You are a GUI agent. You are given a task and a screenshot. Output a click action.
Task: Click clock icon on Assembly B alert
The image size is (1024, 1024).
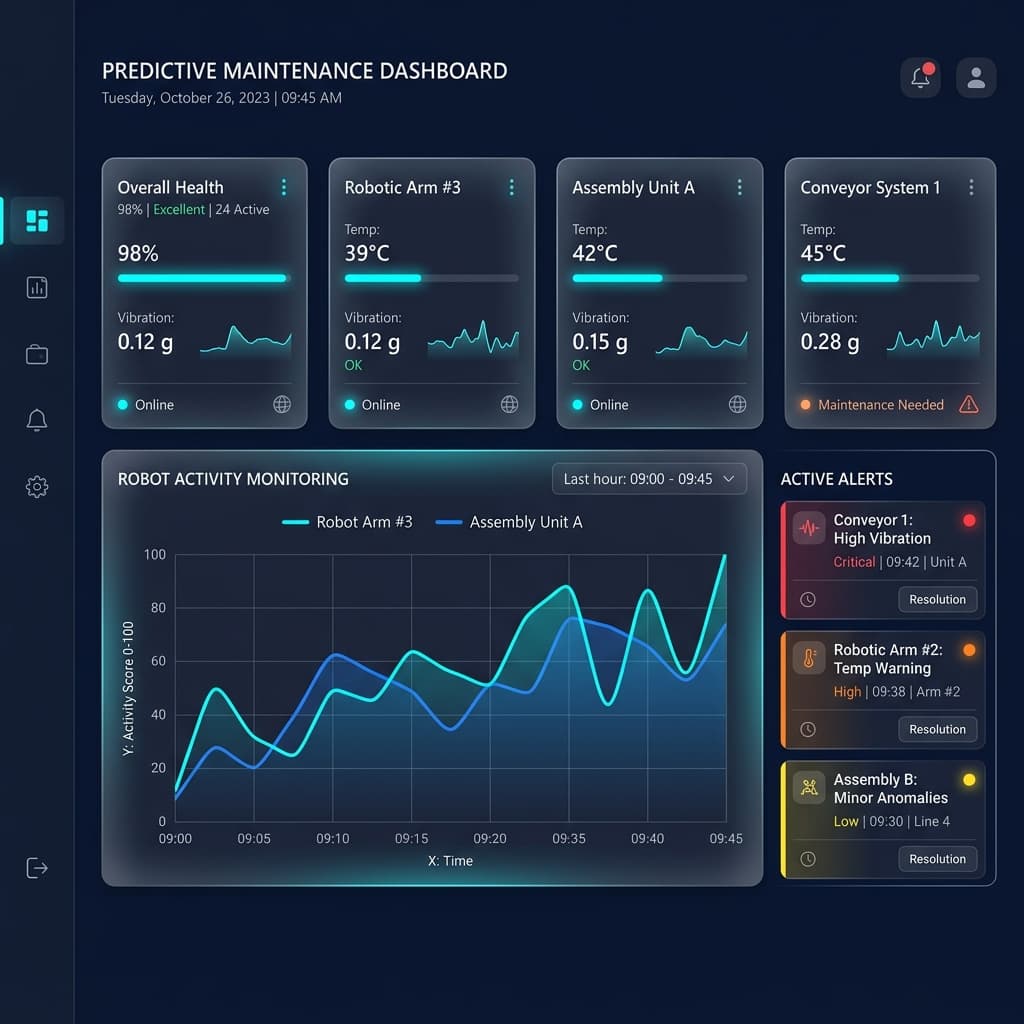[808, 859]
